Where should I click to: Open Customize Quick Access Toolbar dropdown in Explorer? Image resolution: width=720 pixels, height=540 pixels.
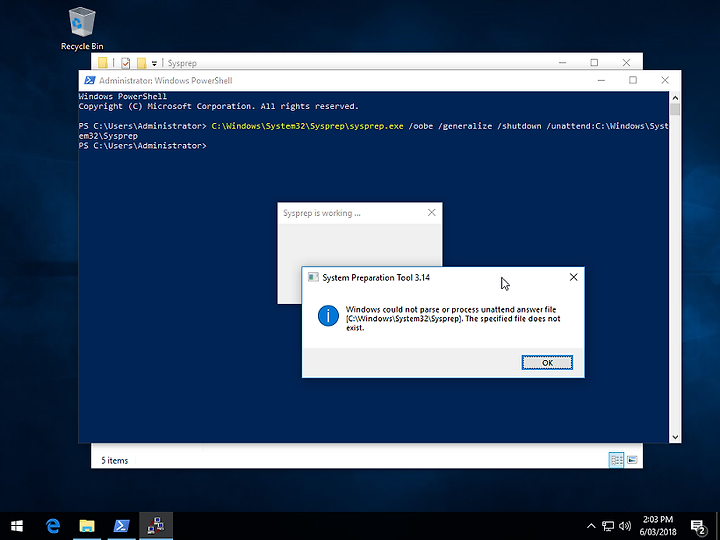click(154, 63)
